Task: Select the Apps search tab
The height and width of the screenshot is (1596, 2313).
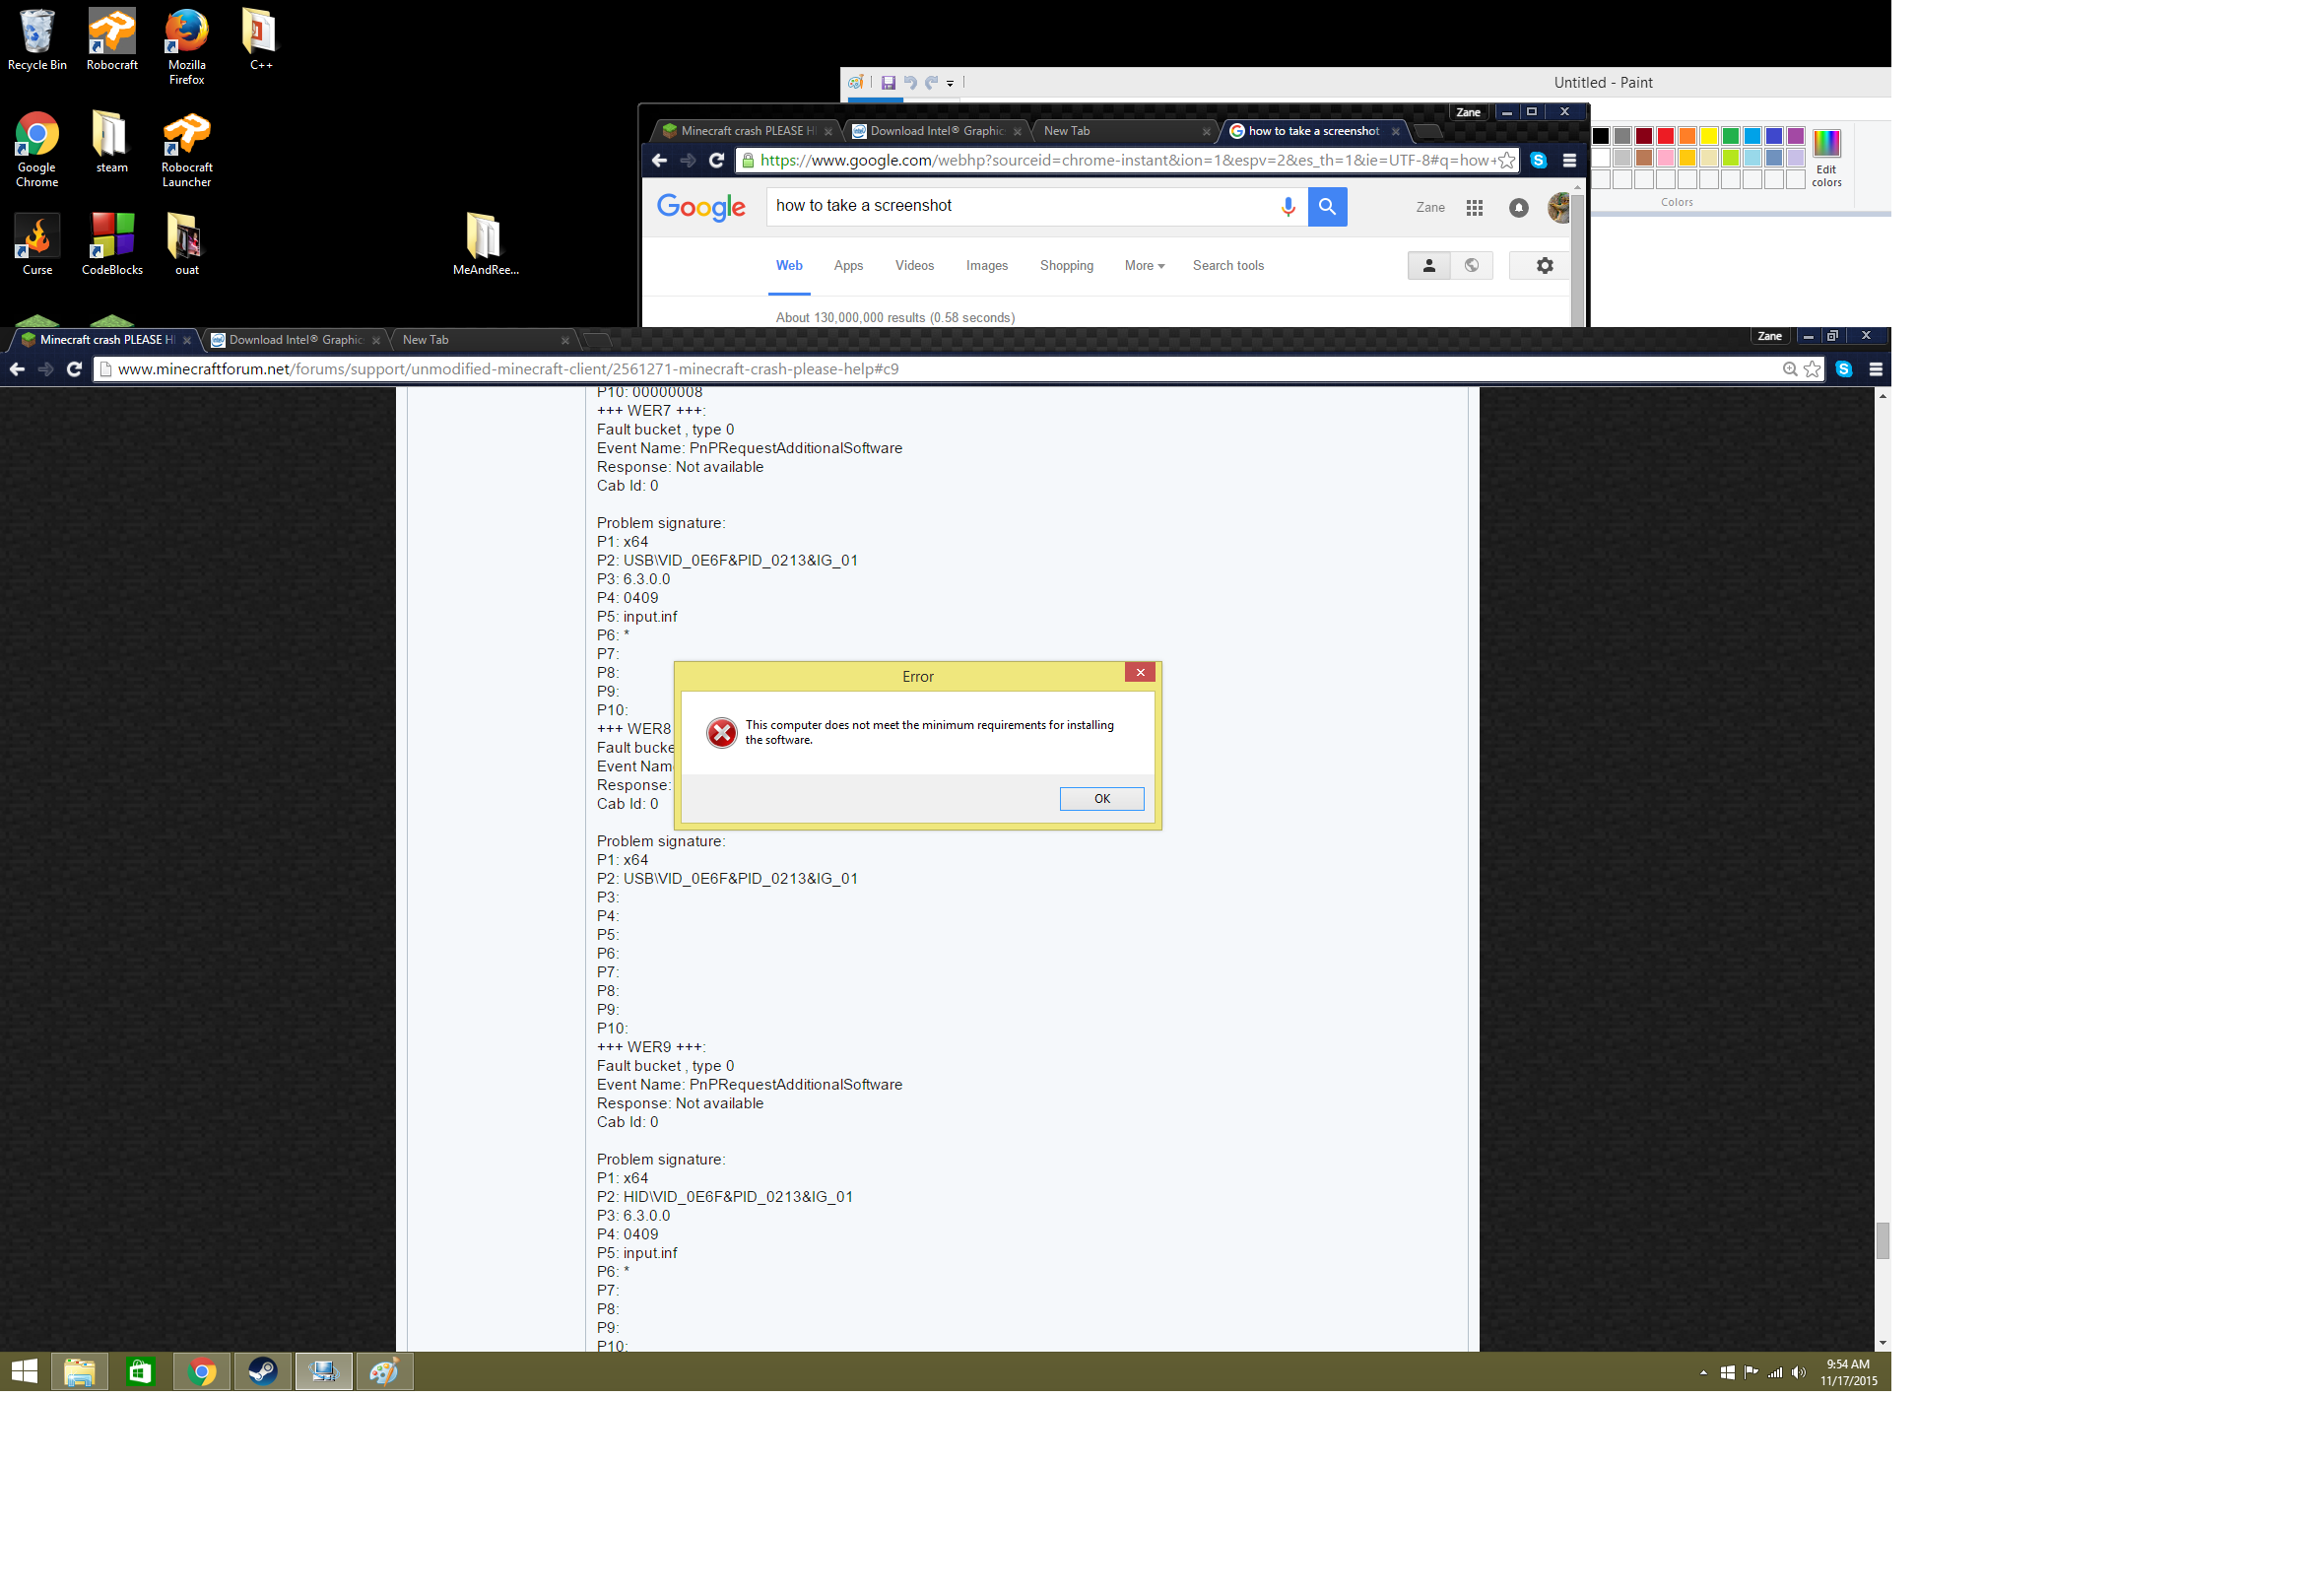Action: [x=848, y=266]
